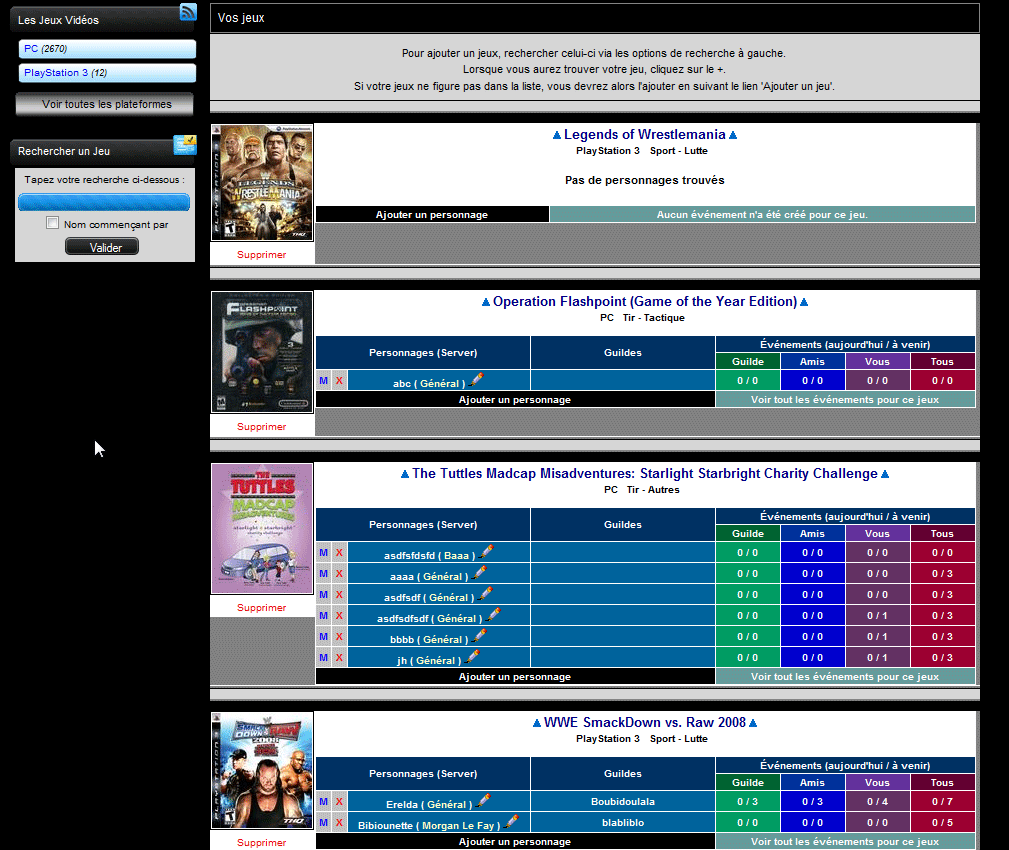Click Ajouter un personnage for Legends of Wrestlemania
The height and width of the screenshot is (850, 1009).
432,214
